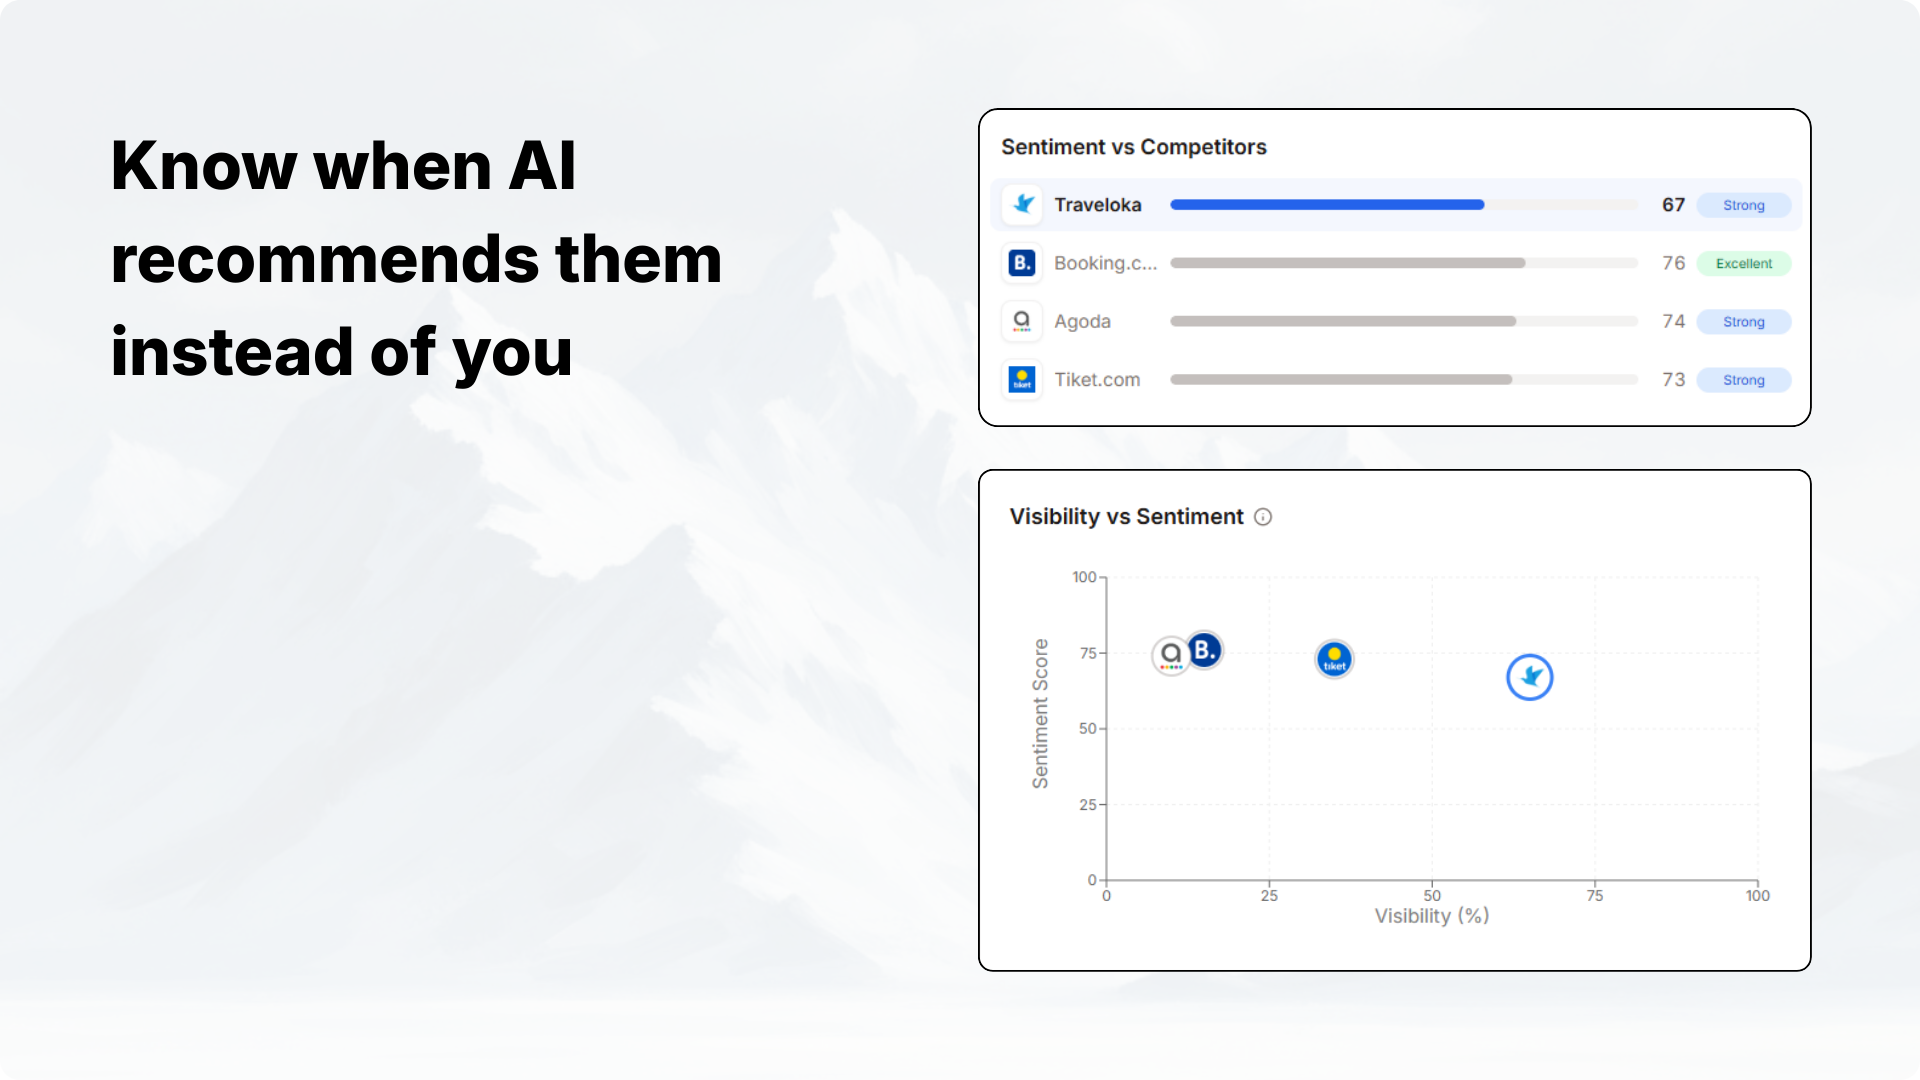Click the Sentiment vs Competitors heading

coord(1134,147)
